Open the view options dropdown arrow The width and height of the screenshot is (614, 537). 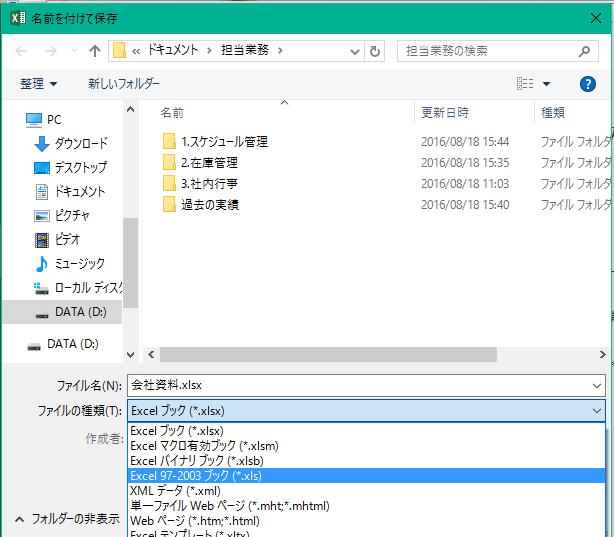[546, 84]
